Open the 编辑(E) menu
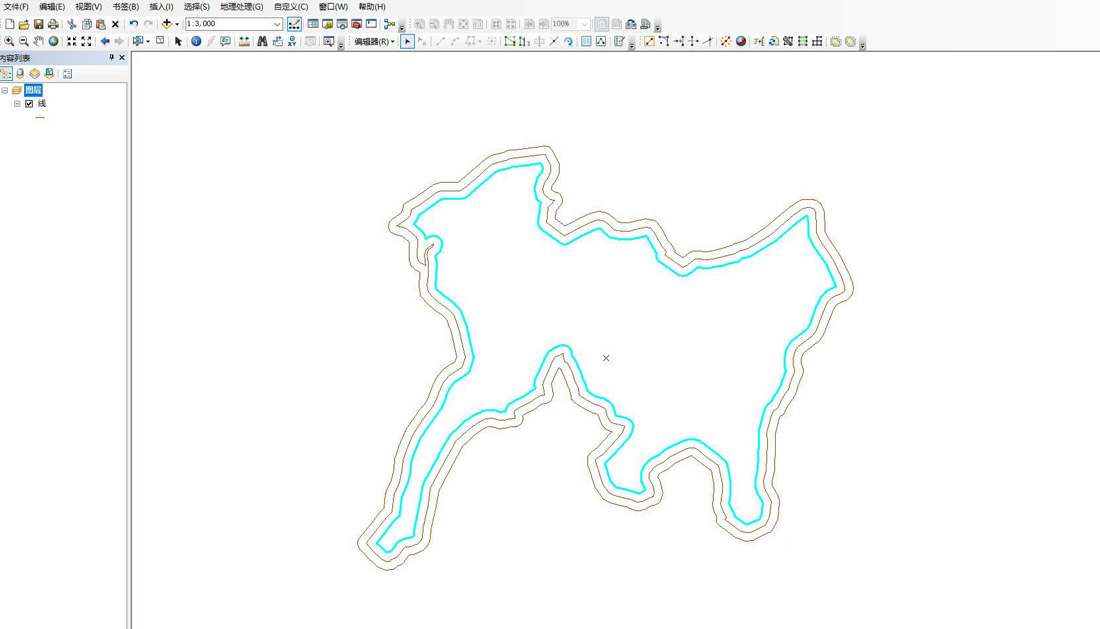This screenshot has width=1100, height=629. (x=52, y=7)
